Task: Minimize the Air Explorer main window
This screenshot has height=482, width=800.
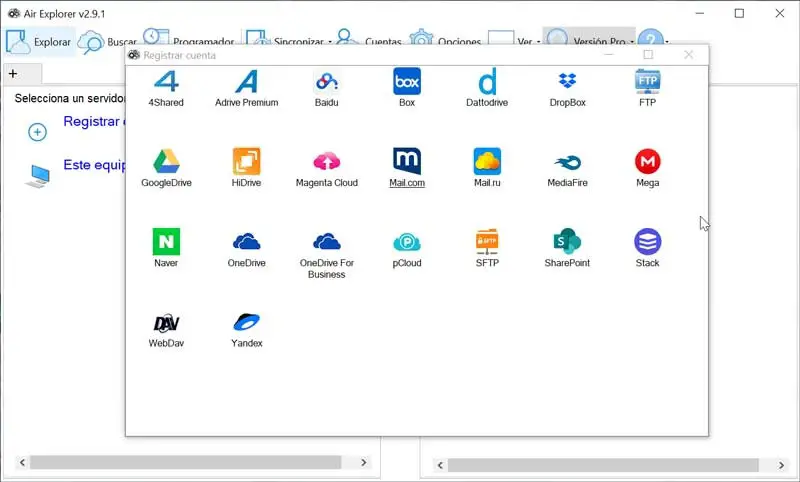Action: (x=699, y=14)
